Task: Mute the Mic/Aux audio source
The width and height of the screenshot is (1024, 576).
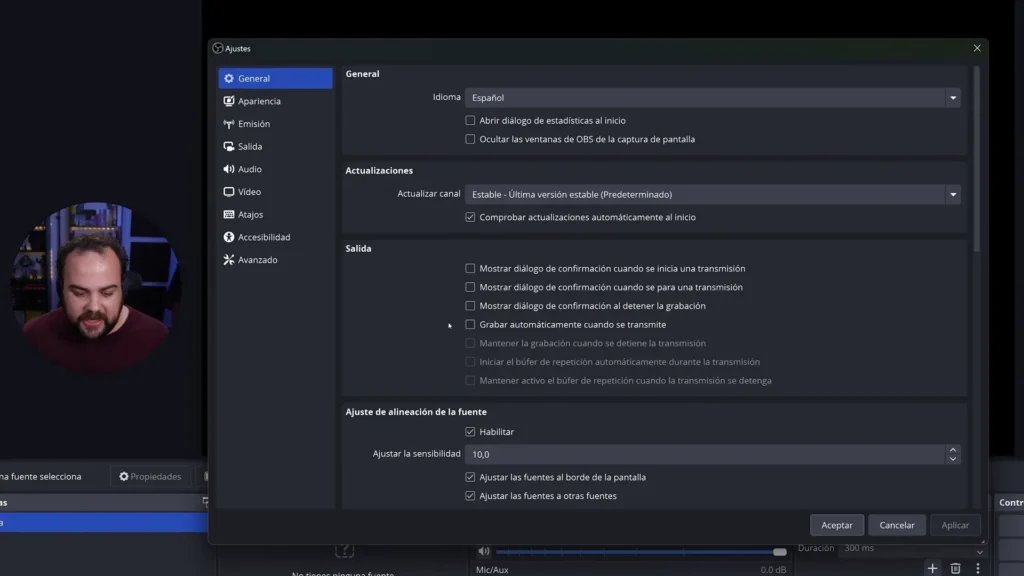Action: 484,550
